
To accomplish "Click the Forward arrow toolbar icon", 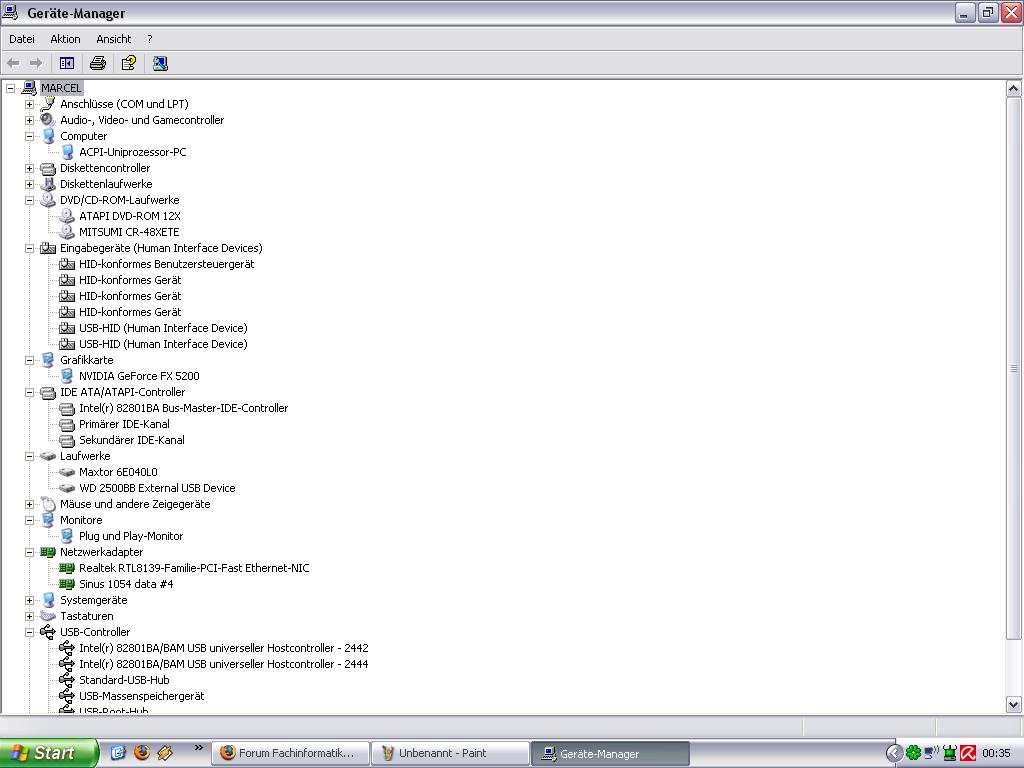I will (x=36, y=63).
